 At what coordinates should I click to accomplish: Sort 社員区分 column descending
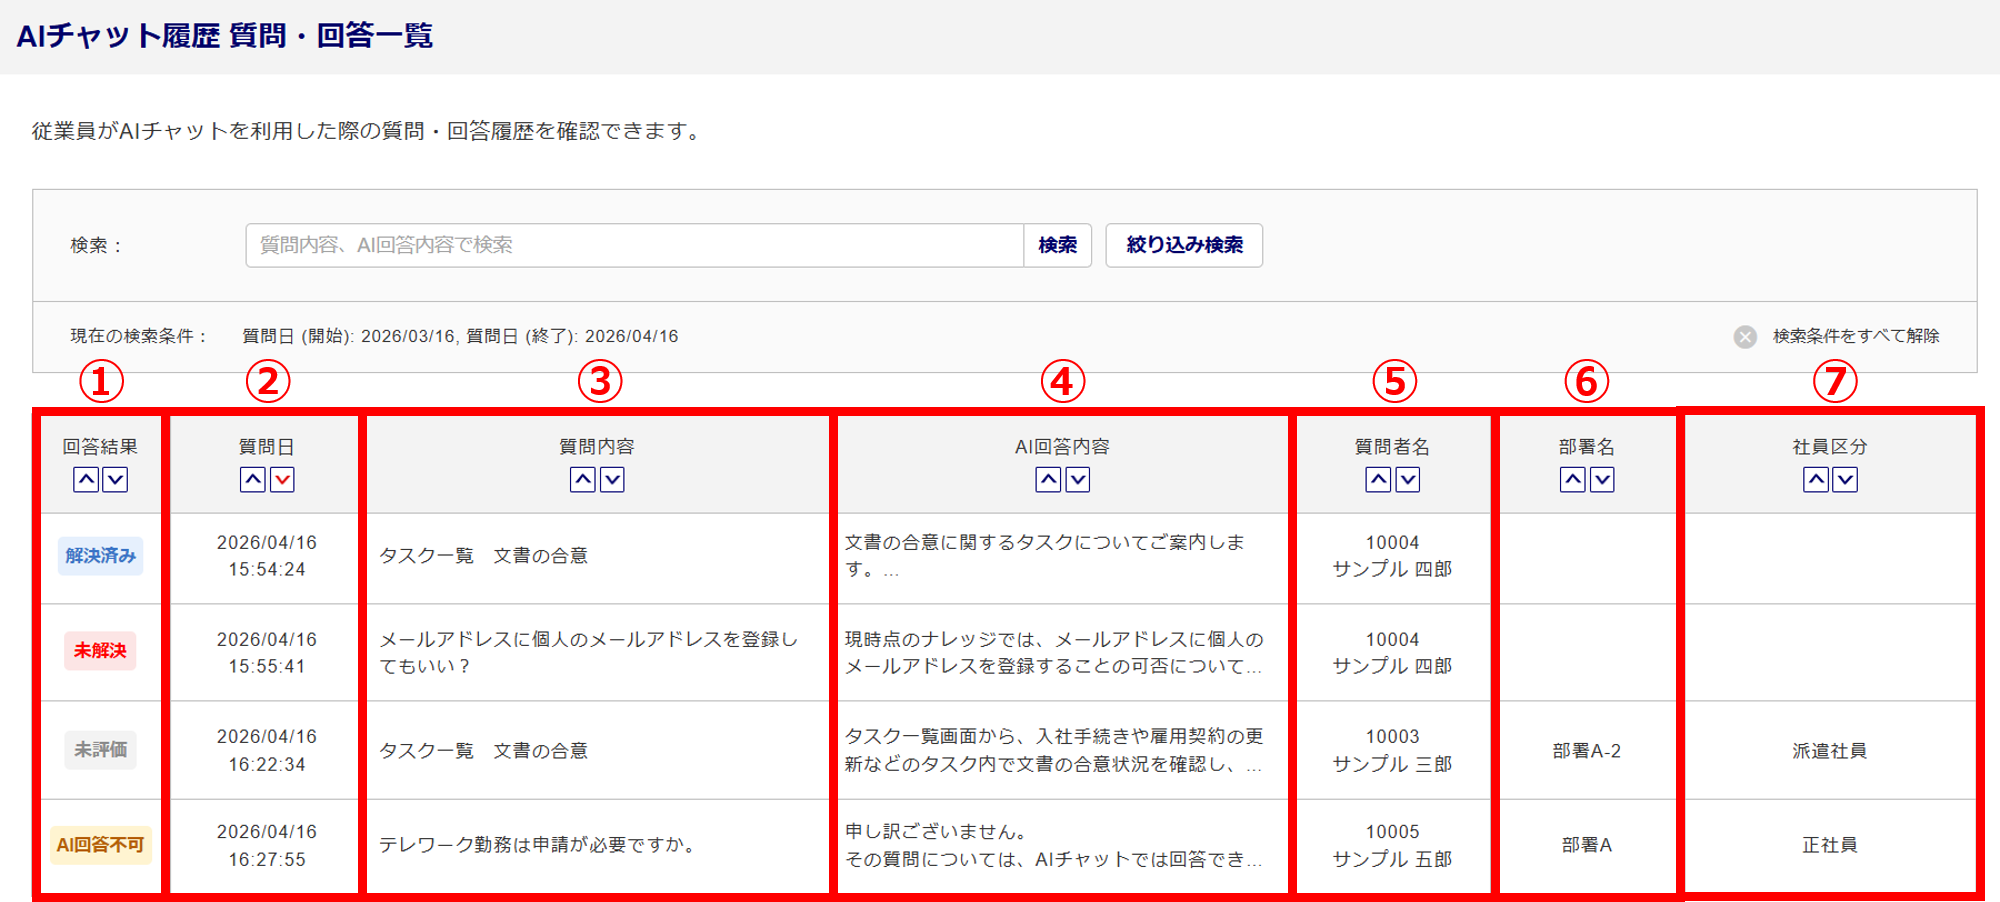1845,480
